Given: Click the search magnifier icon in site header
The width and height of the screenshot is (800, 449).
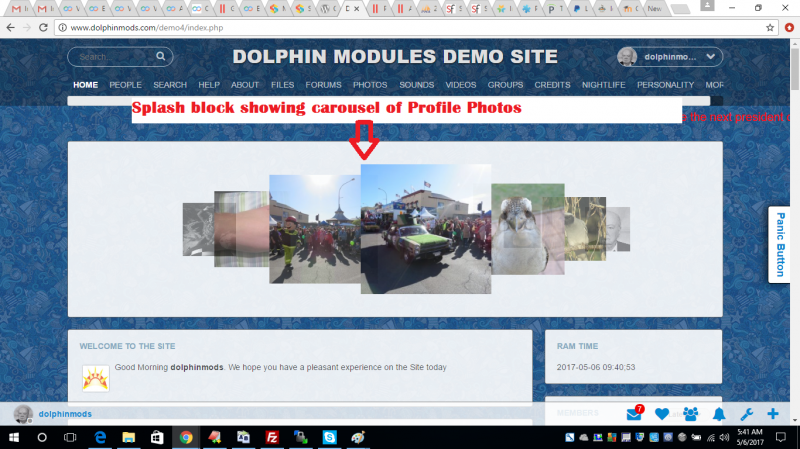Looking at the screenshot, I should coord(161,56).
